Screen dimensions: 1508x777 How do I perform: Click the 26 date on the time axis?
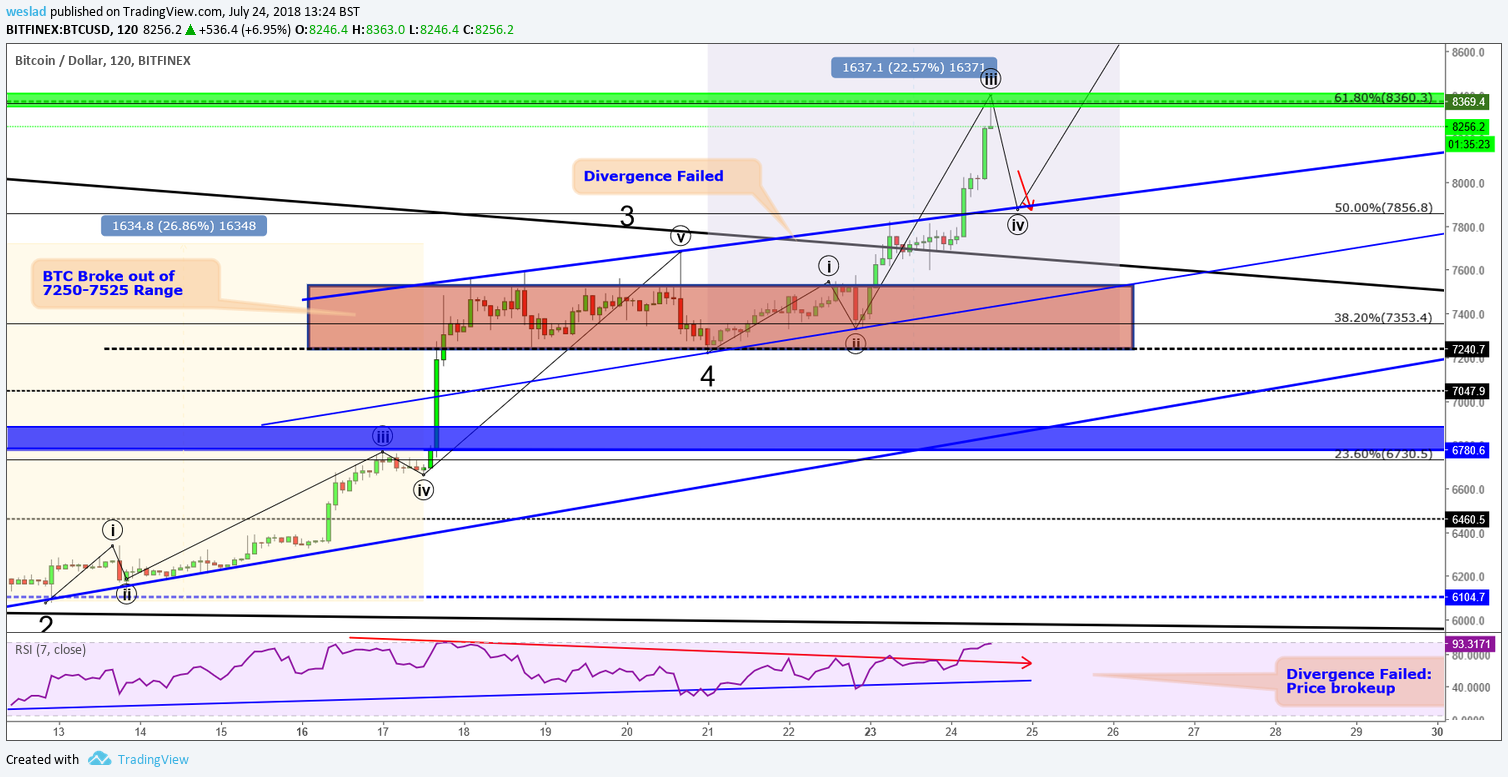pos(1113,731)
